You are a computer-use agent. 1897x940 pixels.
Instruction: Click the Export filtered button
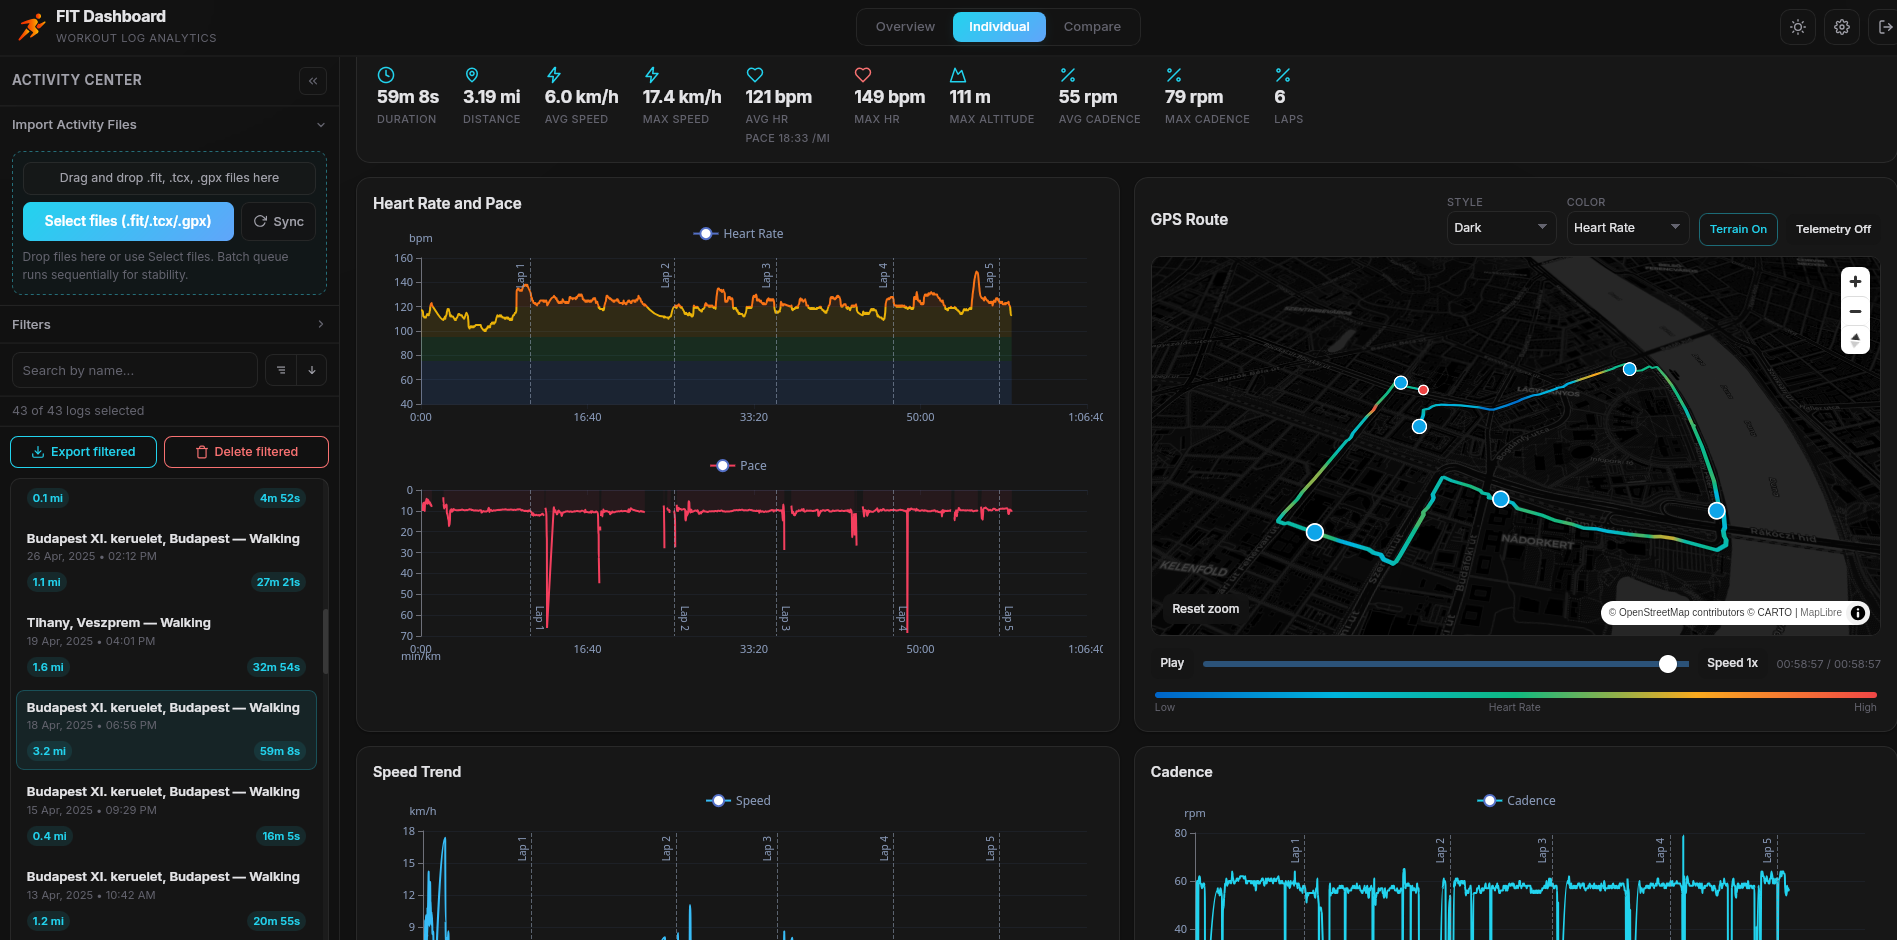84,452
